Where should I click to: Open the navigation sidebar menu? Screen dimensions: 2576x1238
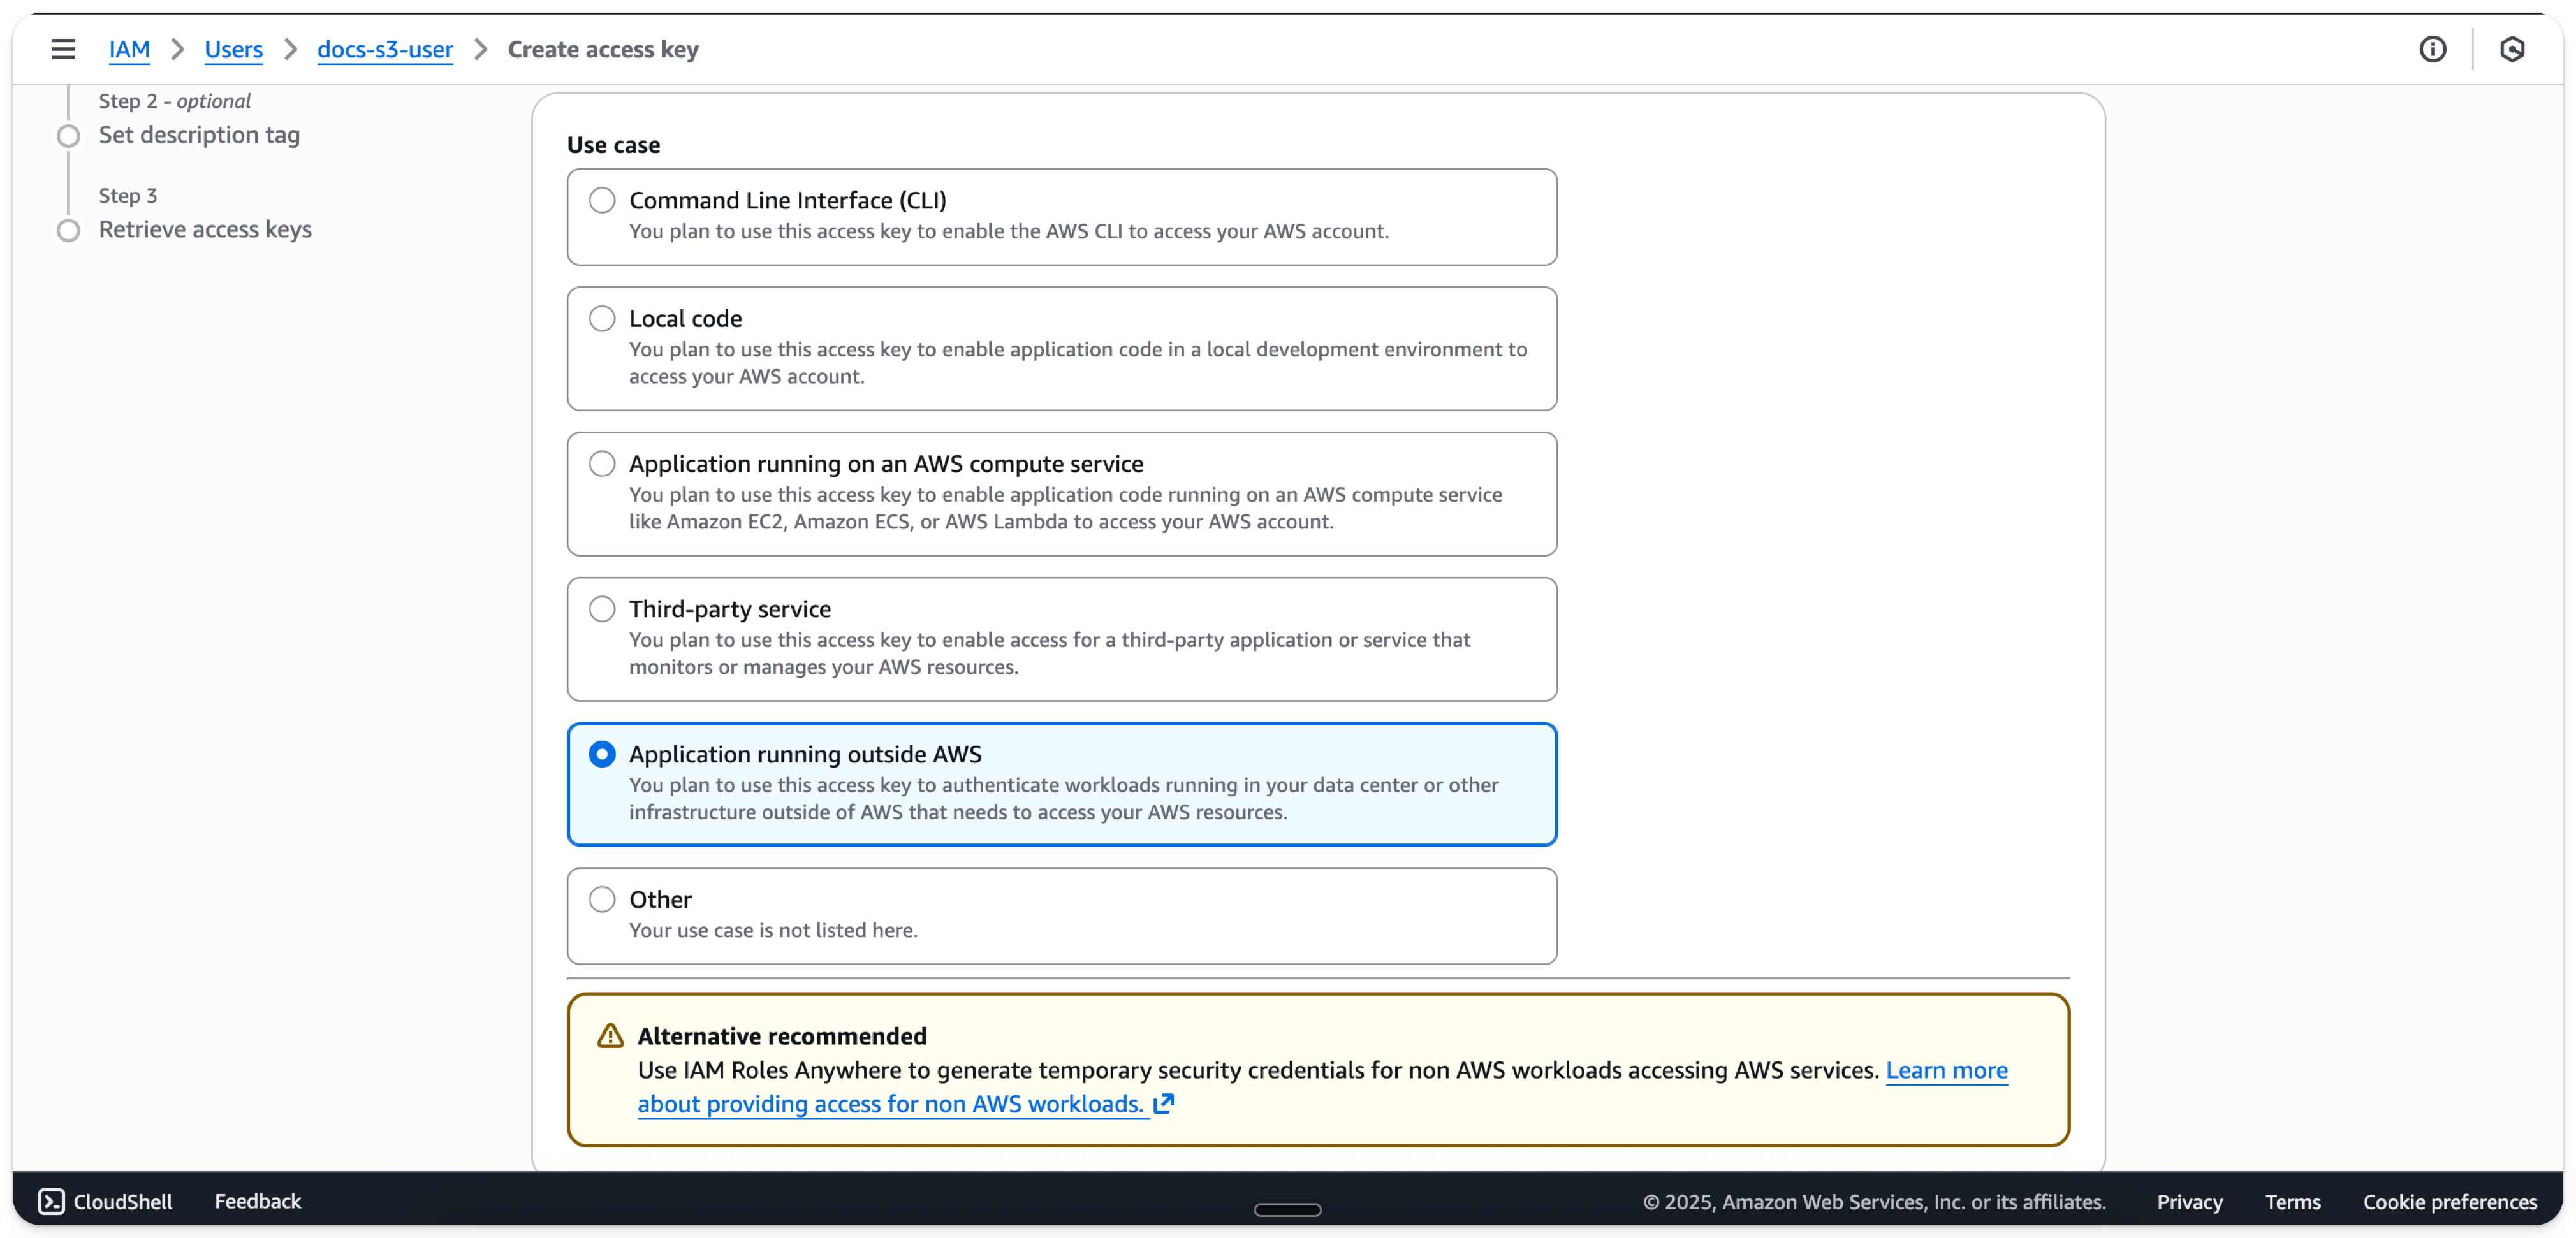click(x=63, y=48)
